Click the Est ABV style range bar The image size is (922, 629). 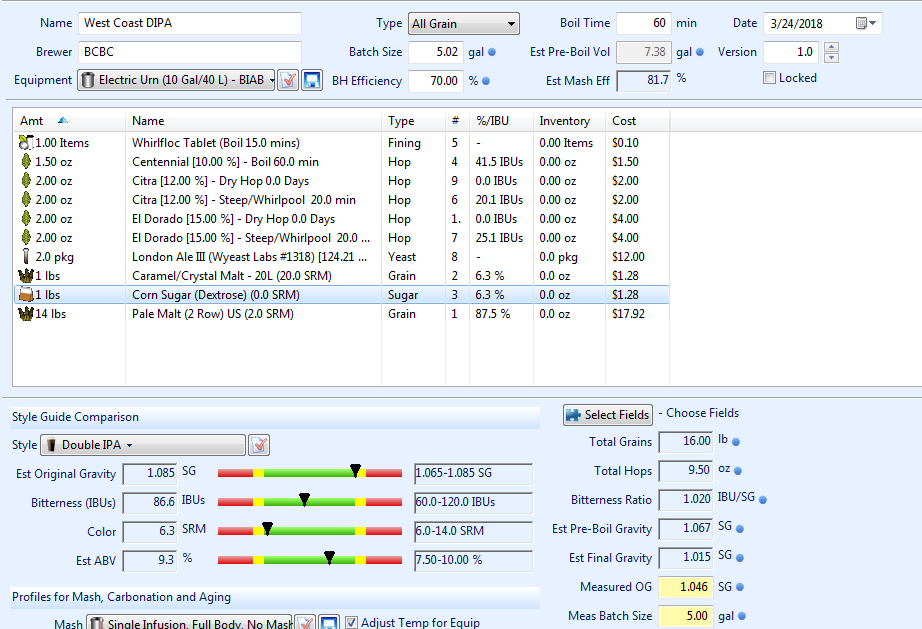pos(310,560)
